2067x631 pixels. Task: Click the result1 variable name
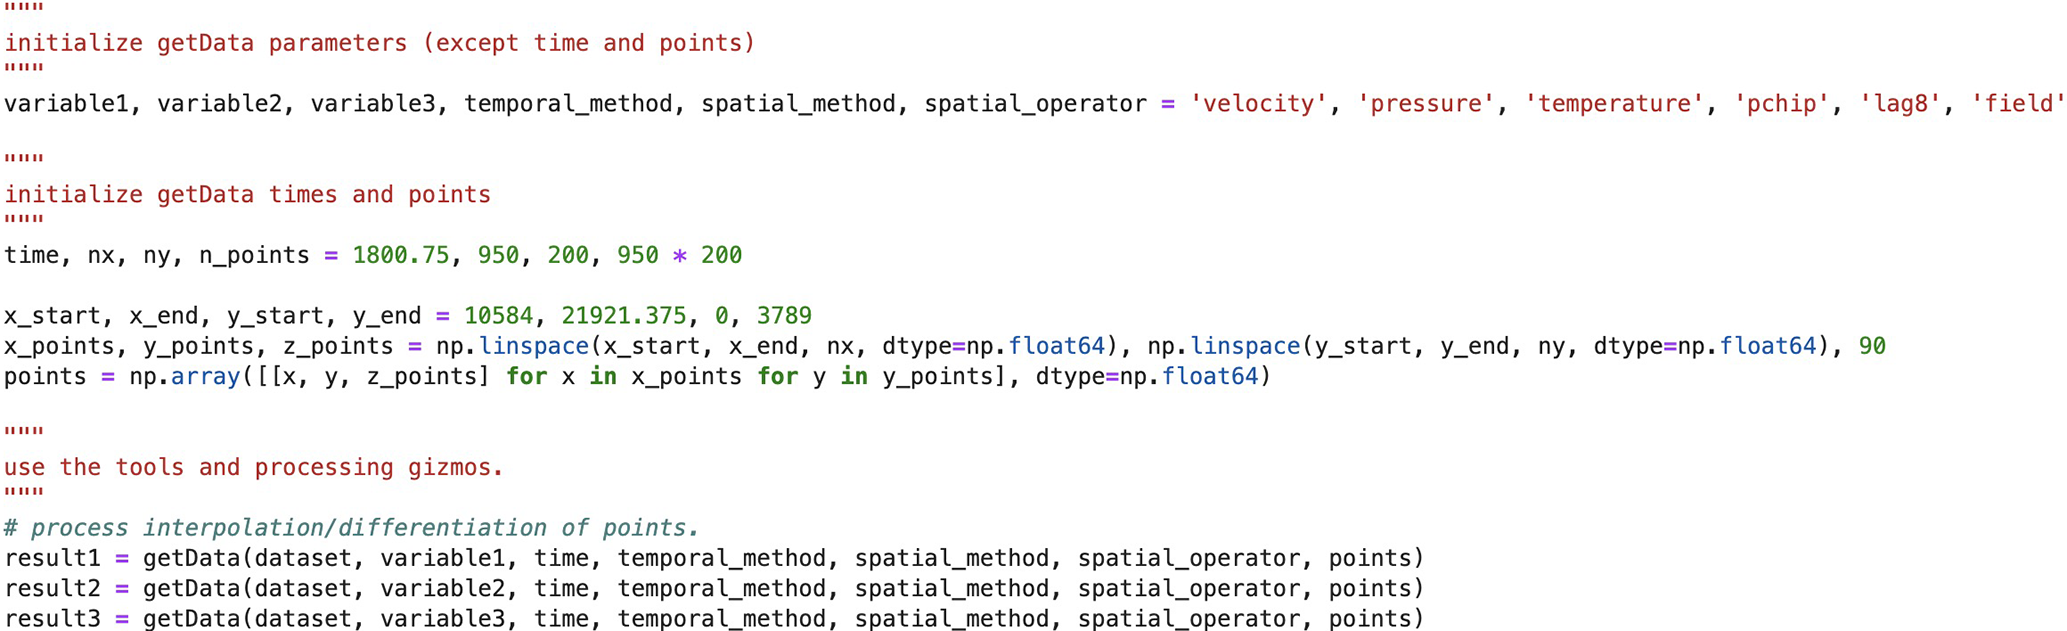(52, 558)
